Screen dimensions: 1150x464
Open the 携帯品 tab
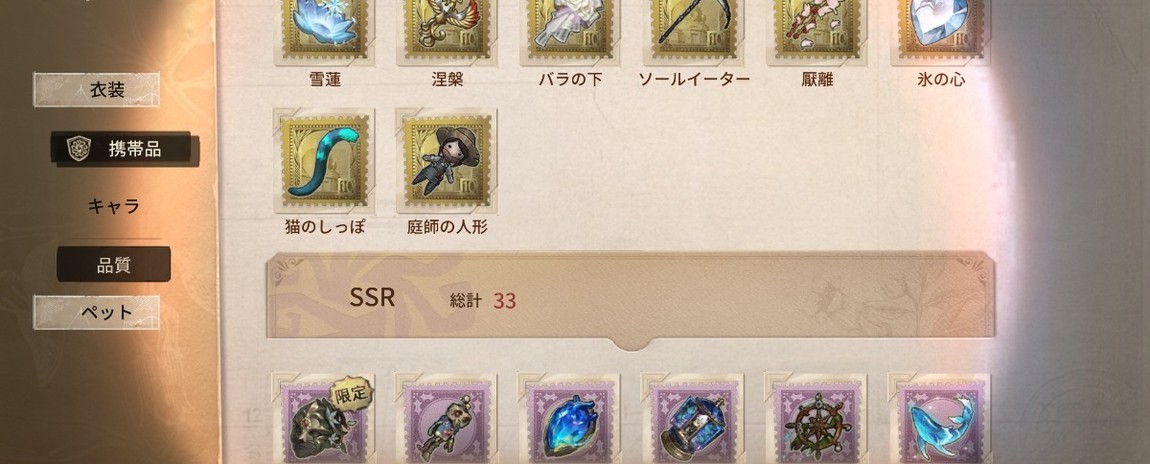point(124,149)
